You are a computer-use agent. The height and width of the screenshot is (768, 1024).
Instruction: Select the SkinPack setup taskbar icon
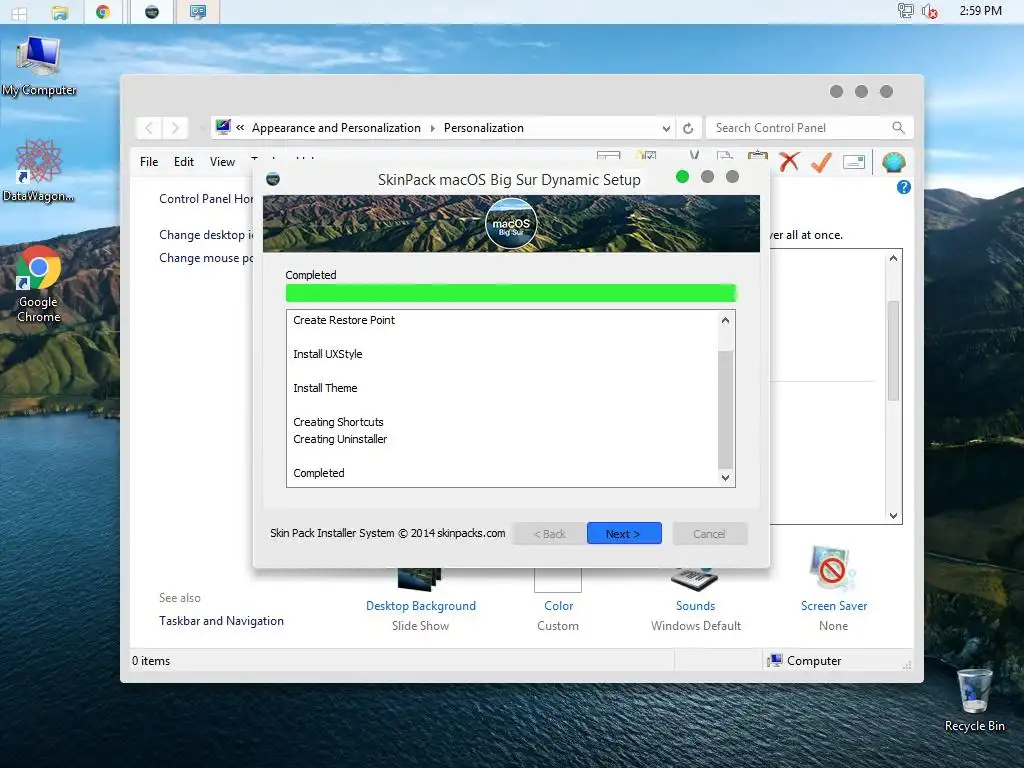click(152, 12)
